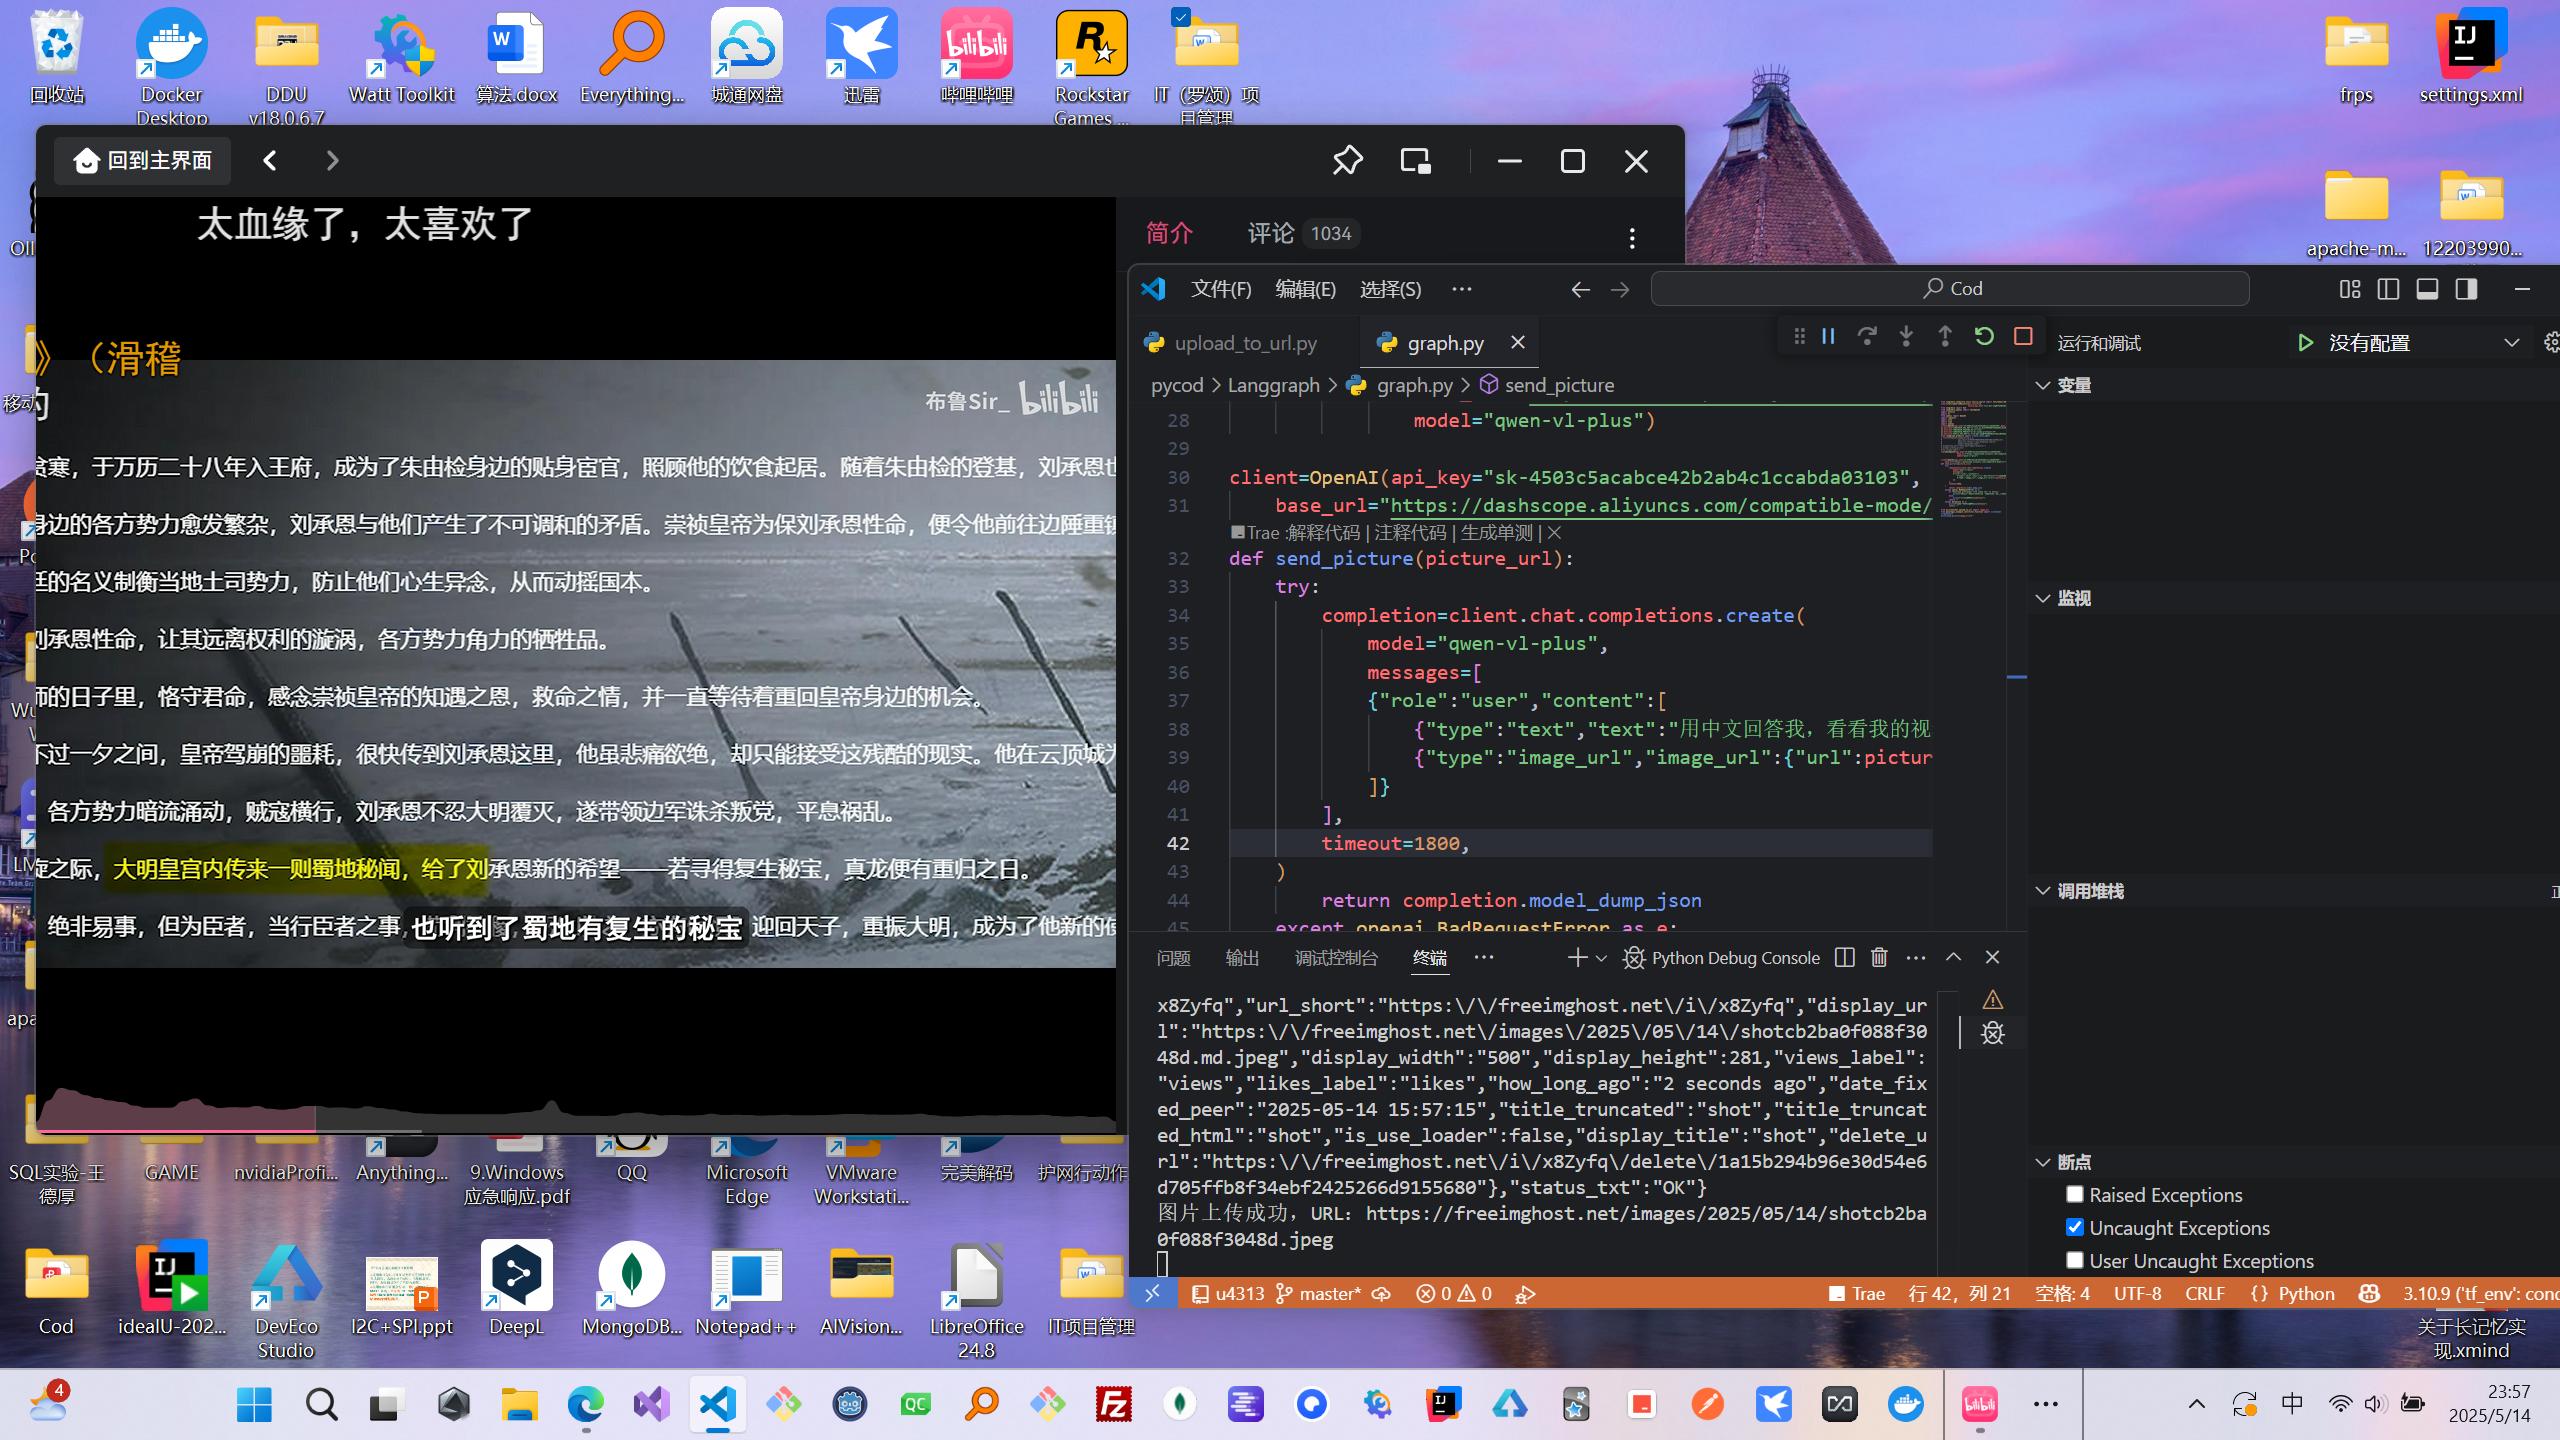Click the CRLF line ending status entry
Viewport: 2560px width, 1440px height.
coord(2204,1293)
